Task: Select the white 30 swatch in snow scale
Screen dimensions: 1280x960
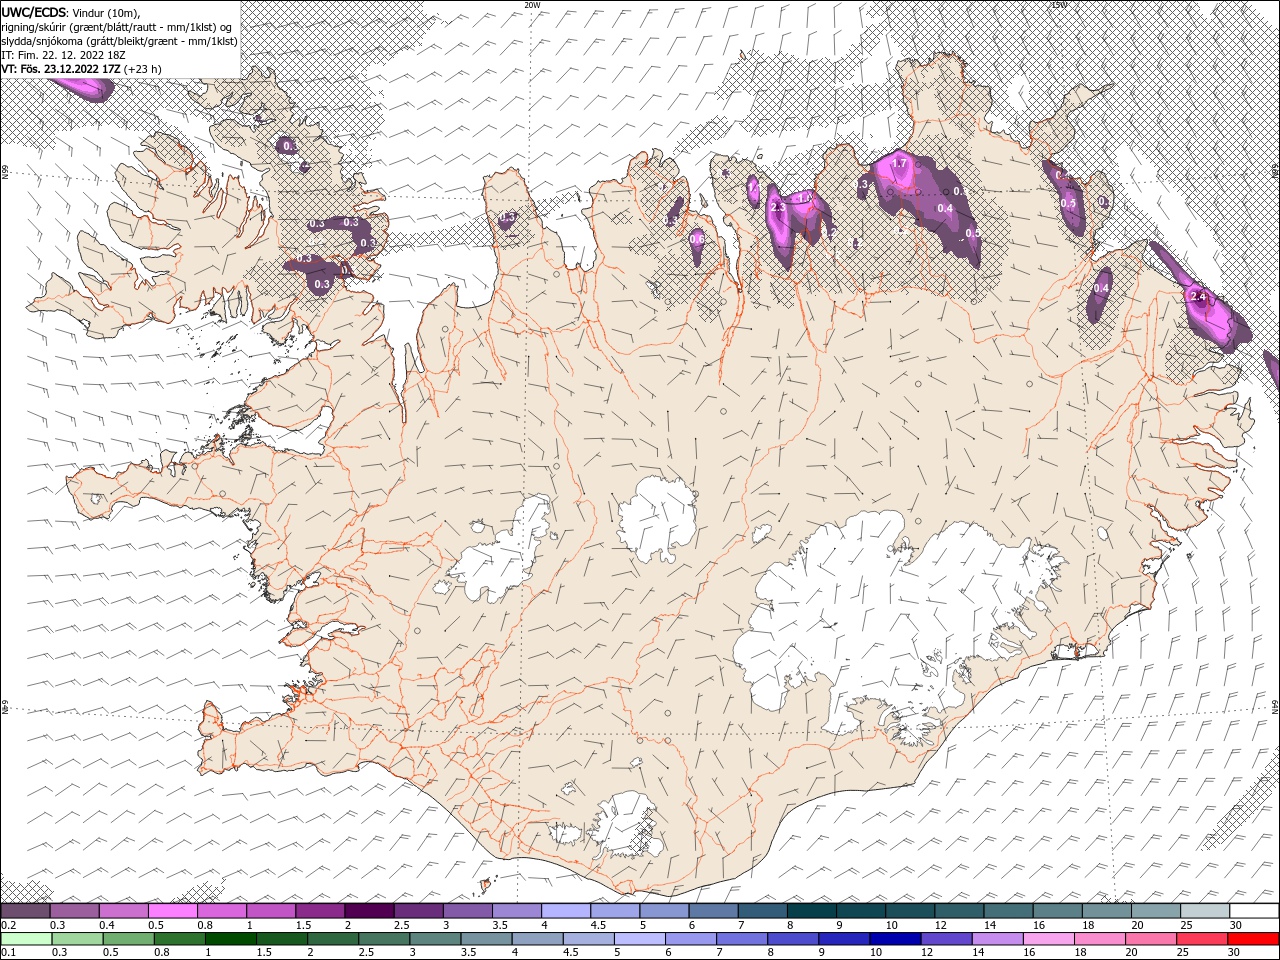Action: (1254, 911)
